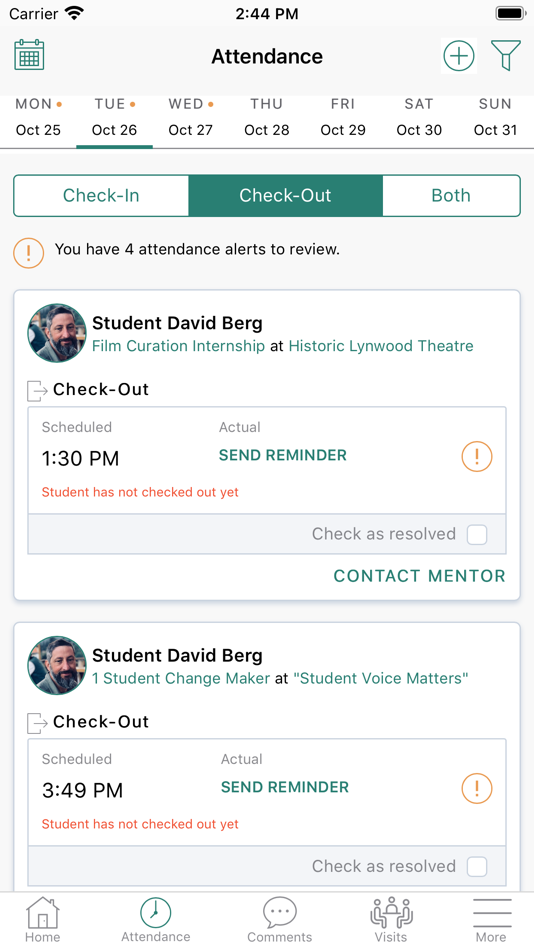
Task: Select Wed Oct 27 day tab
Action: [190, 118]
